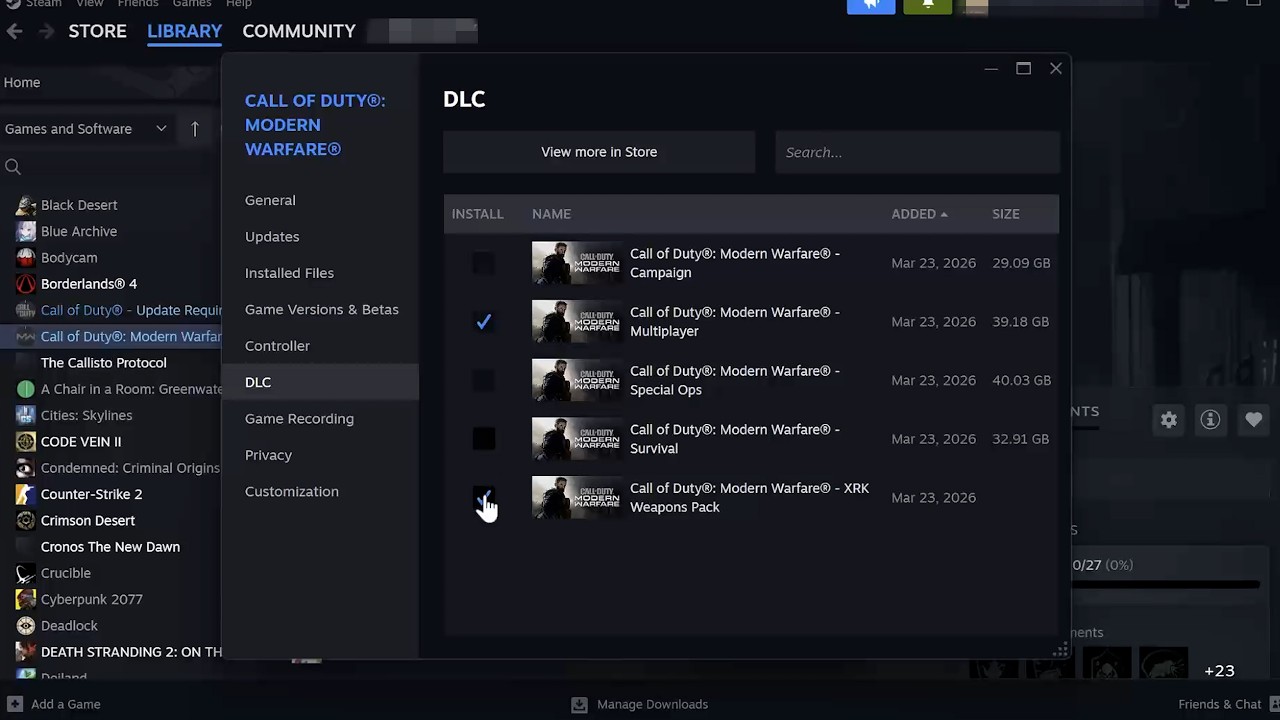
Task: Toggle install checkbox for XRK Weapons Pack
Action: pyautogui.click(x=483, y=498)
